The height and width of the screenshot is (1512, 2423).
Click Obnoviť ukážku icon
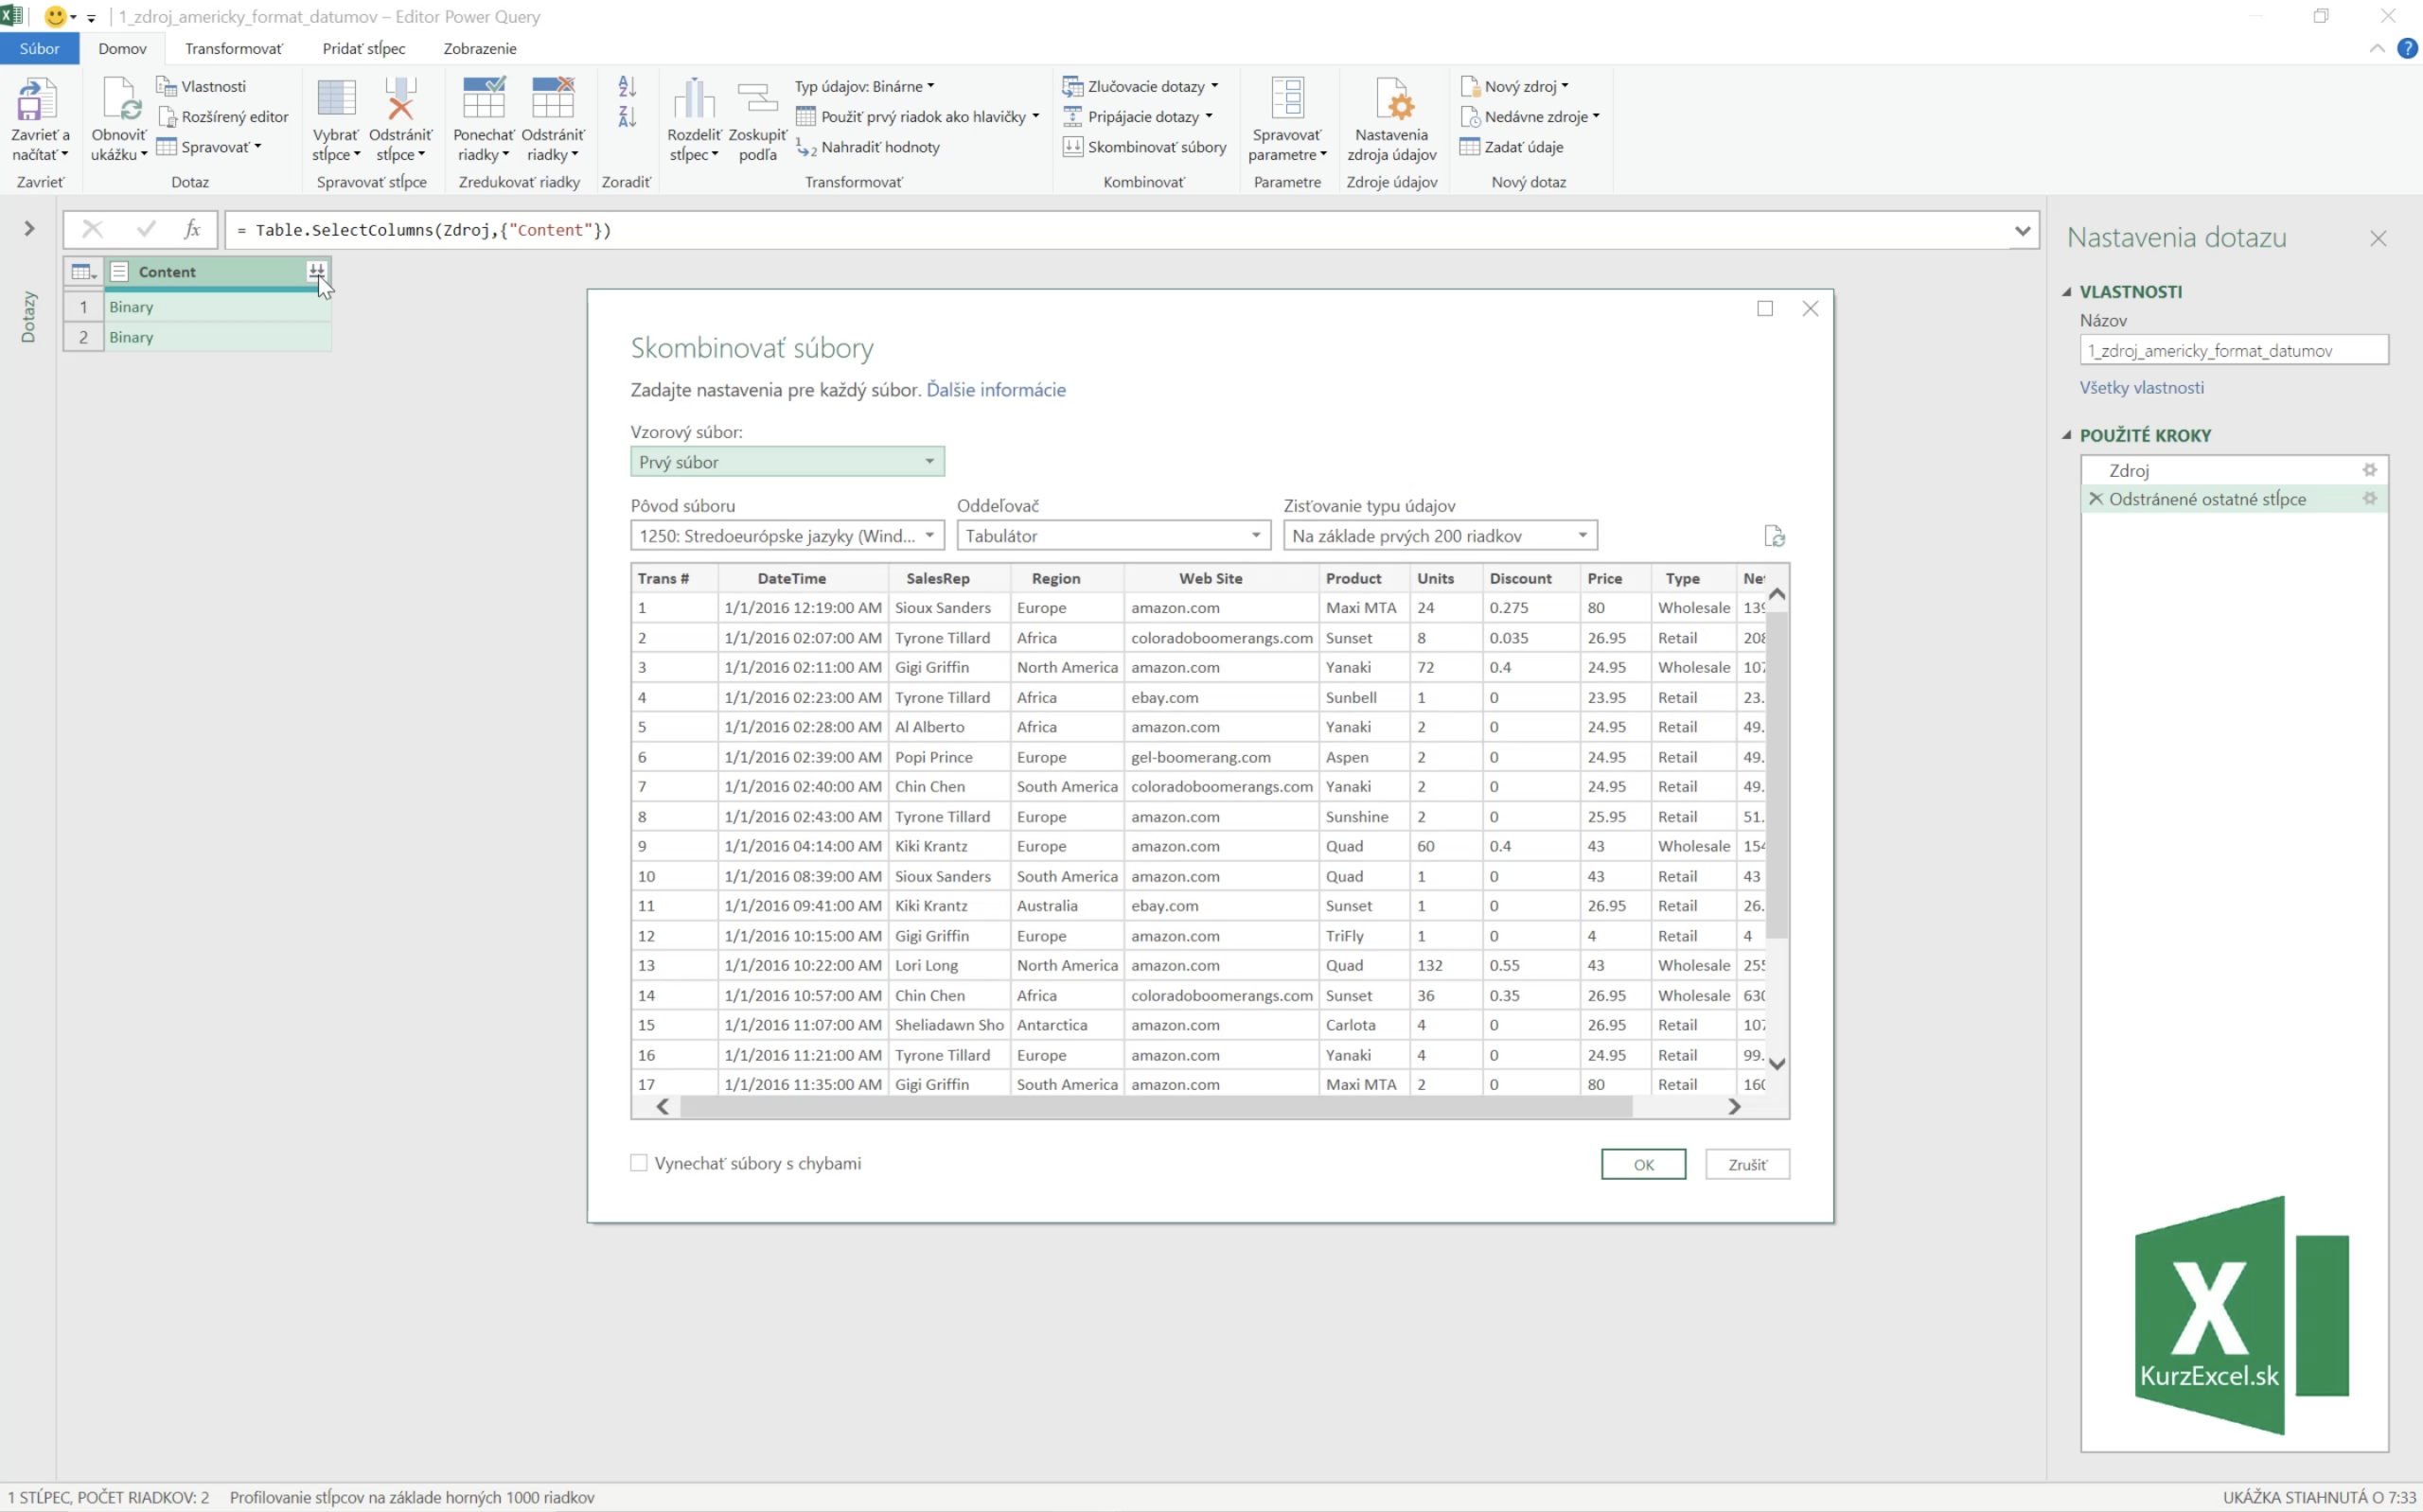pos(120,100)
